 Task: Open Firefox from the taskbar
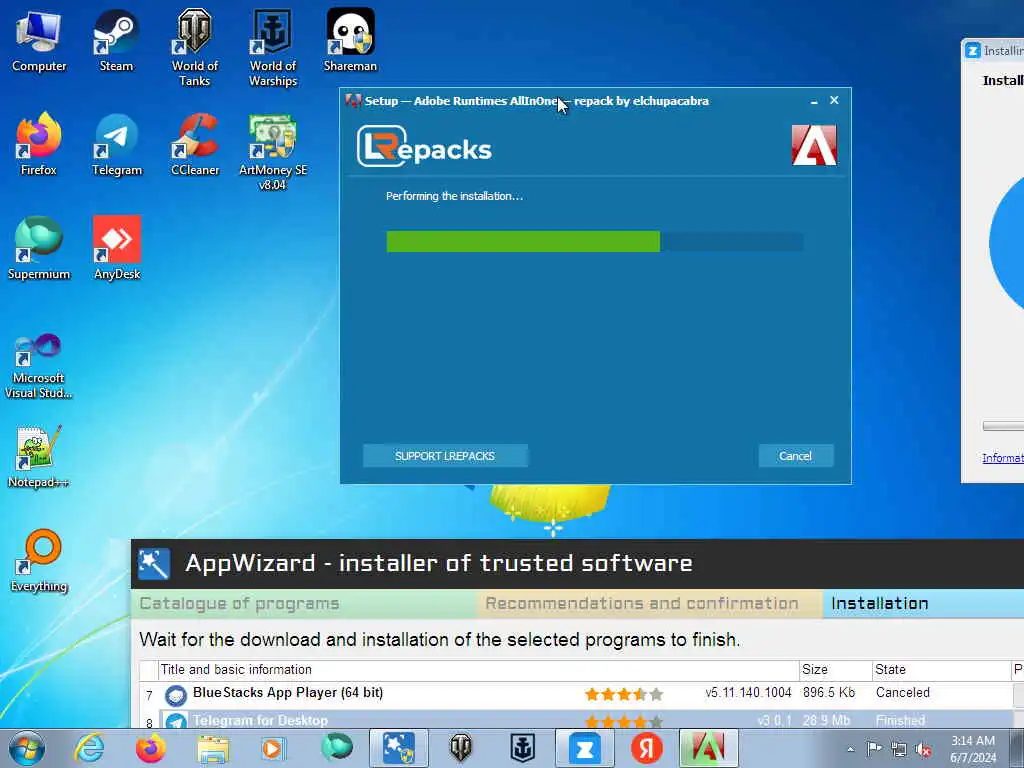tap(151, 748)
